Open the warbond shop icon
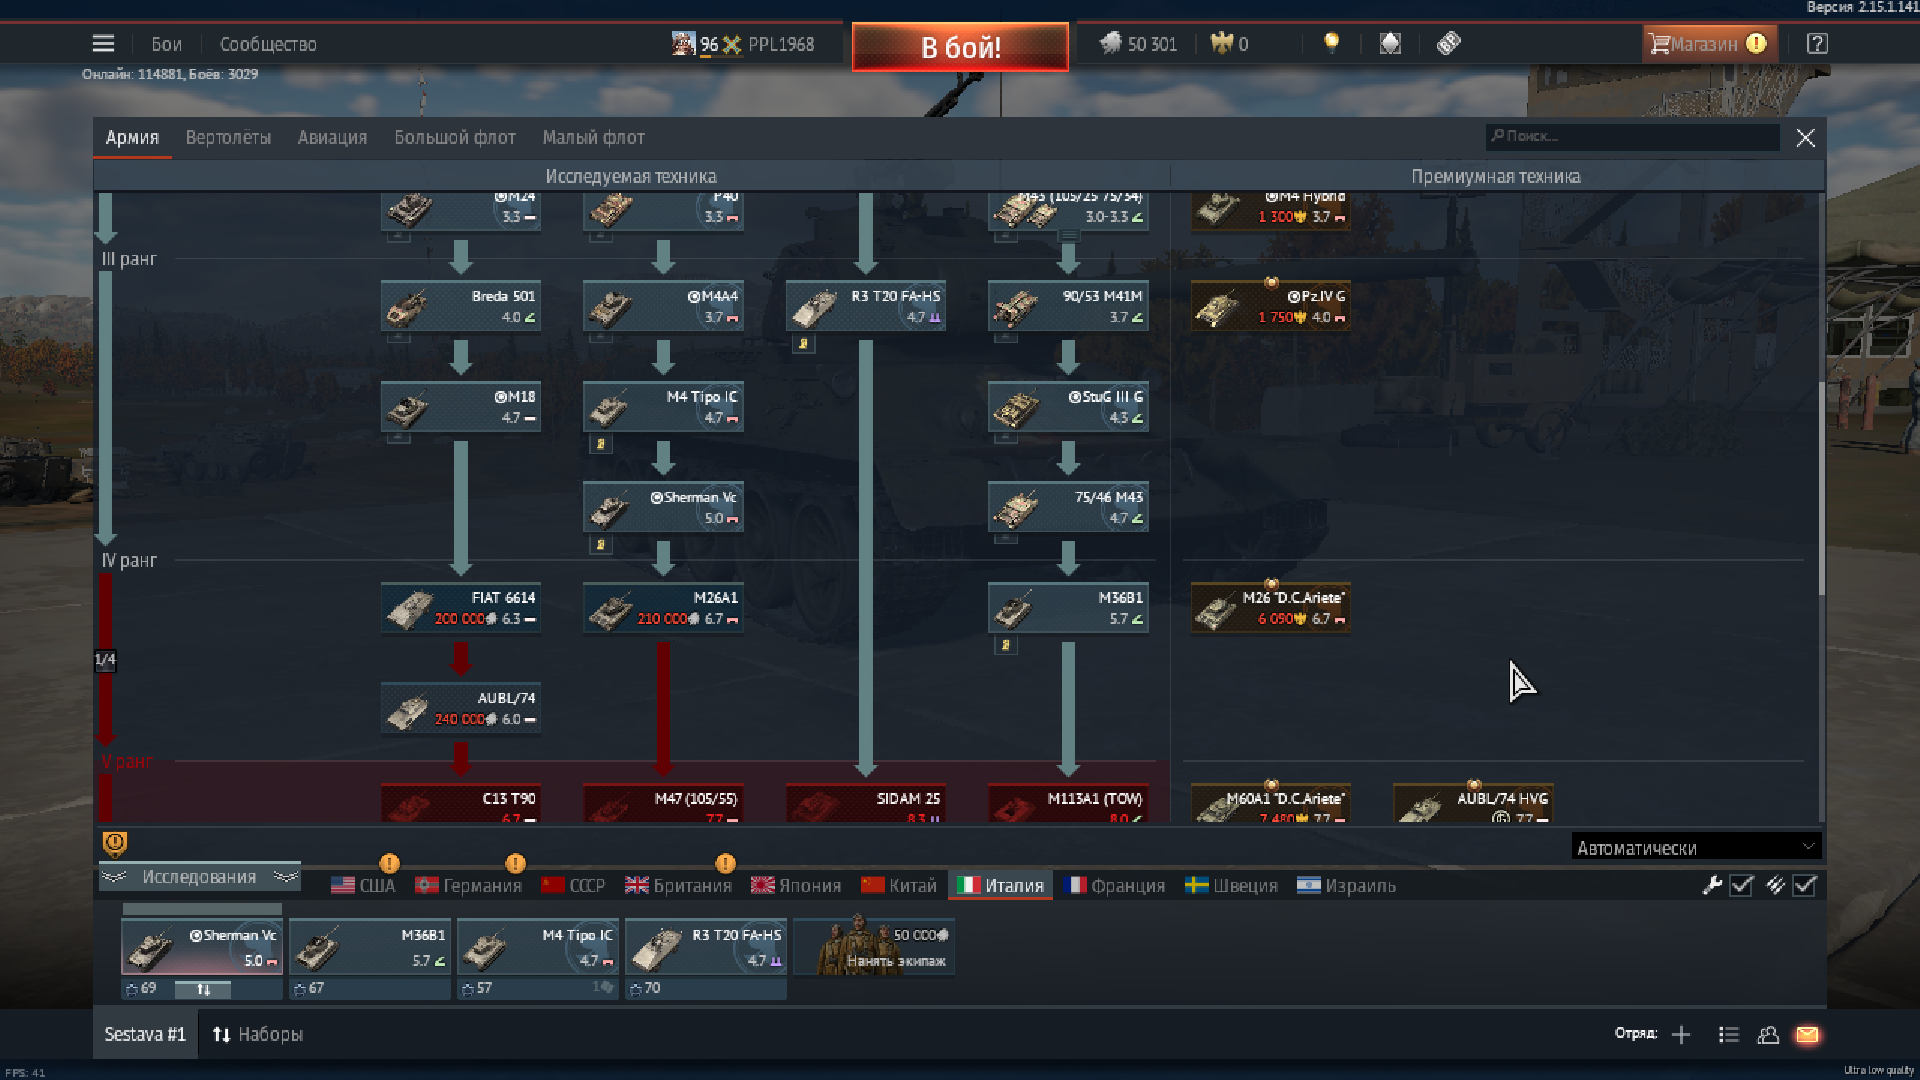This screenshot has width=1920, height=1080. coord(1390,43)
